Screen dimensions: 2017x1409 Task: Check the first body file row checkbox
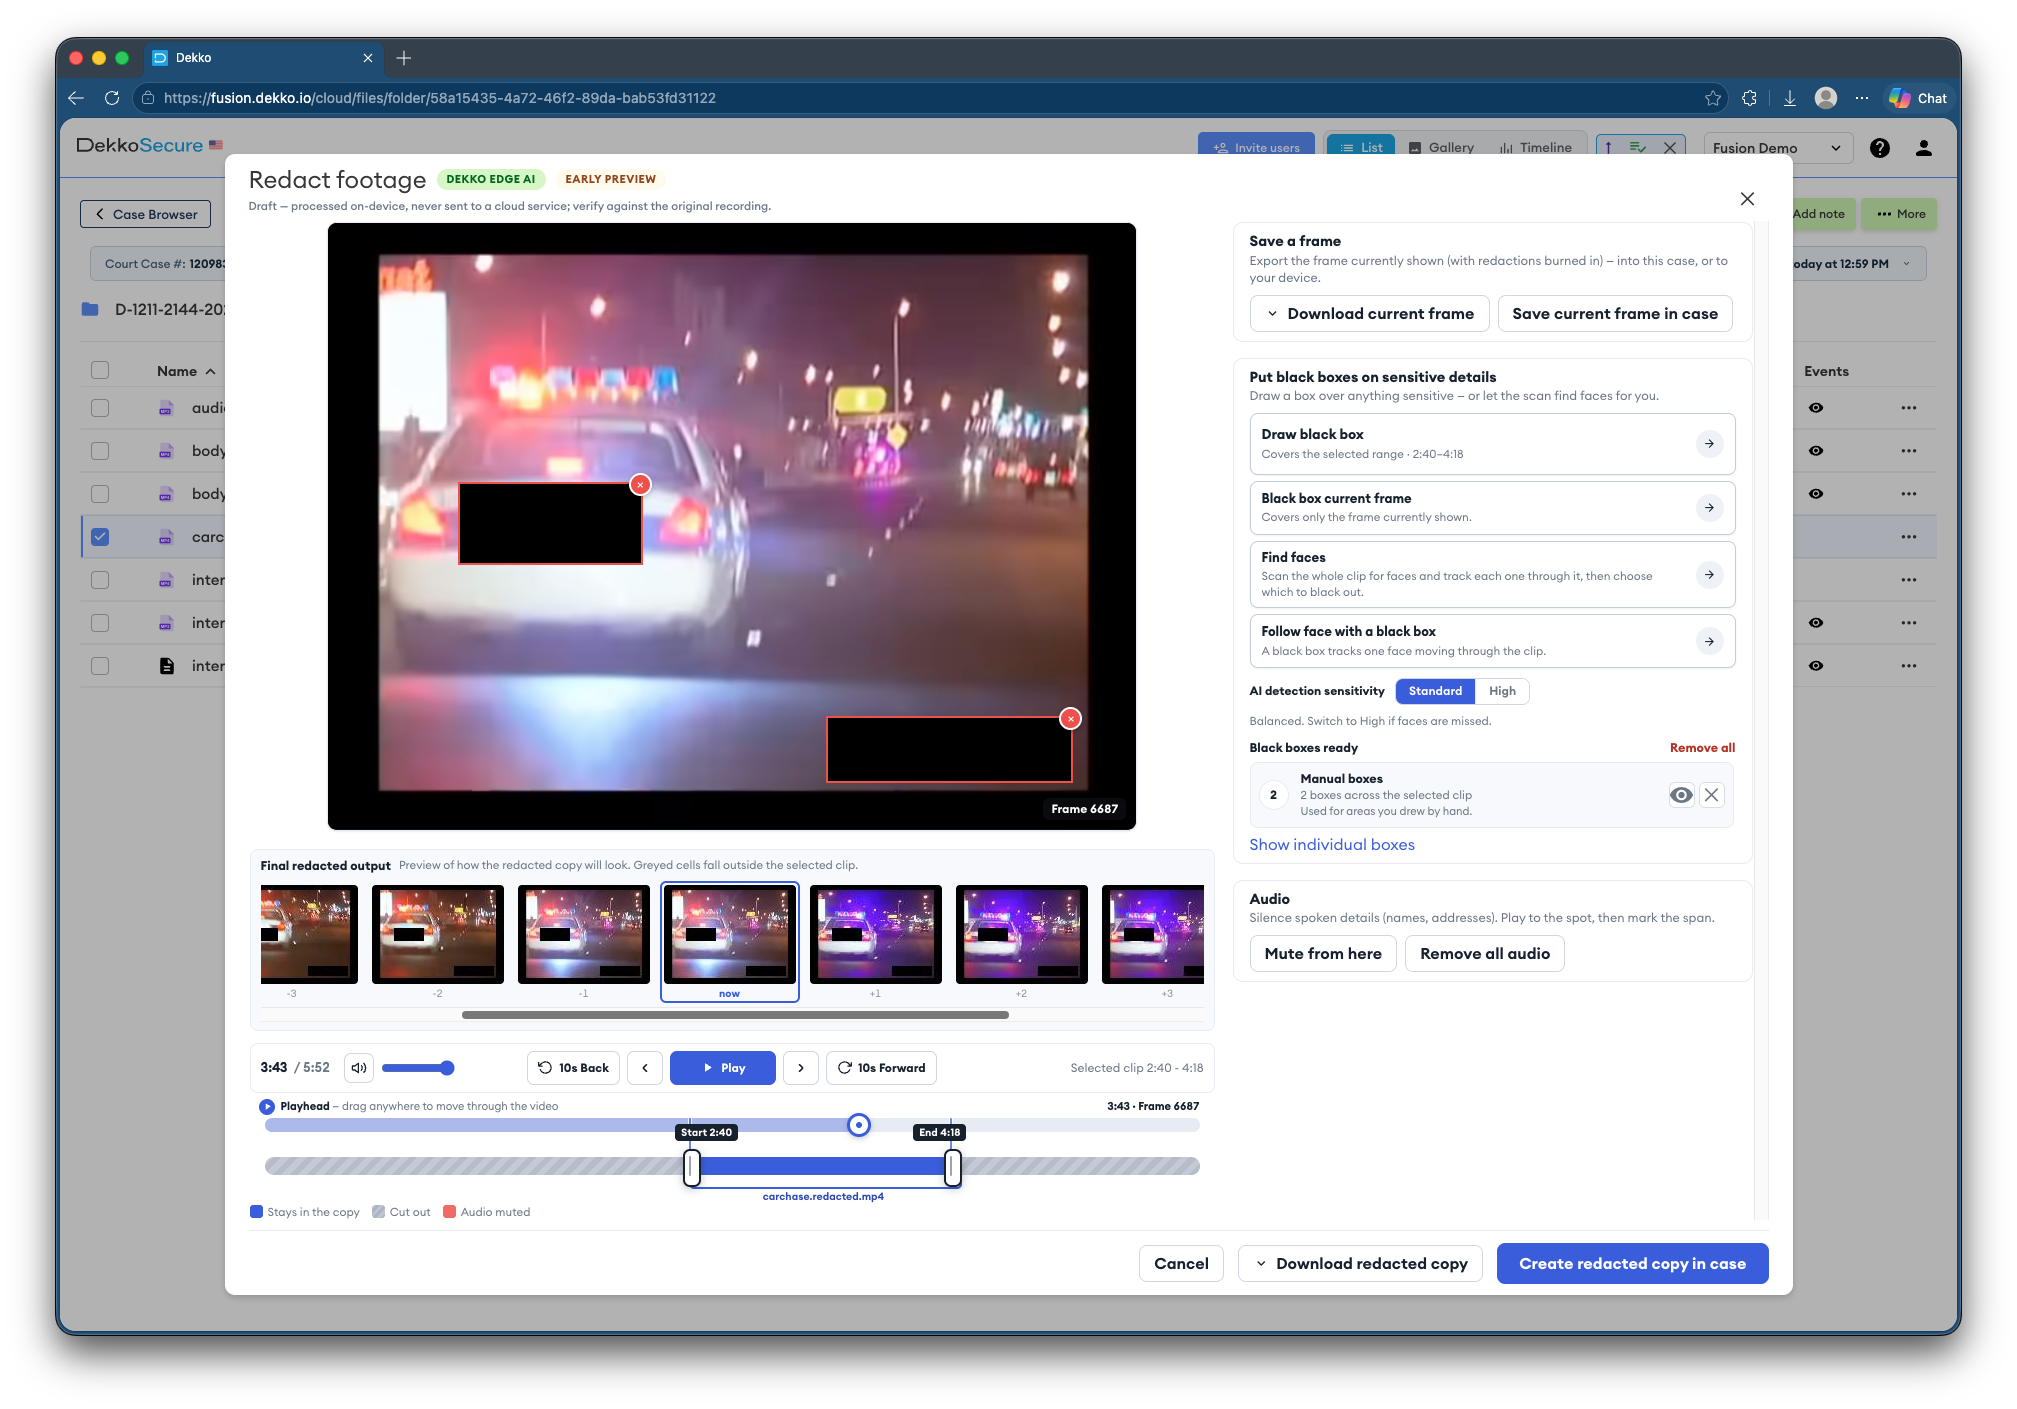click(100, 451)
